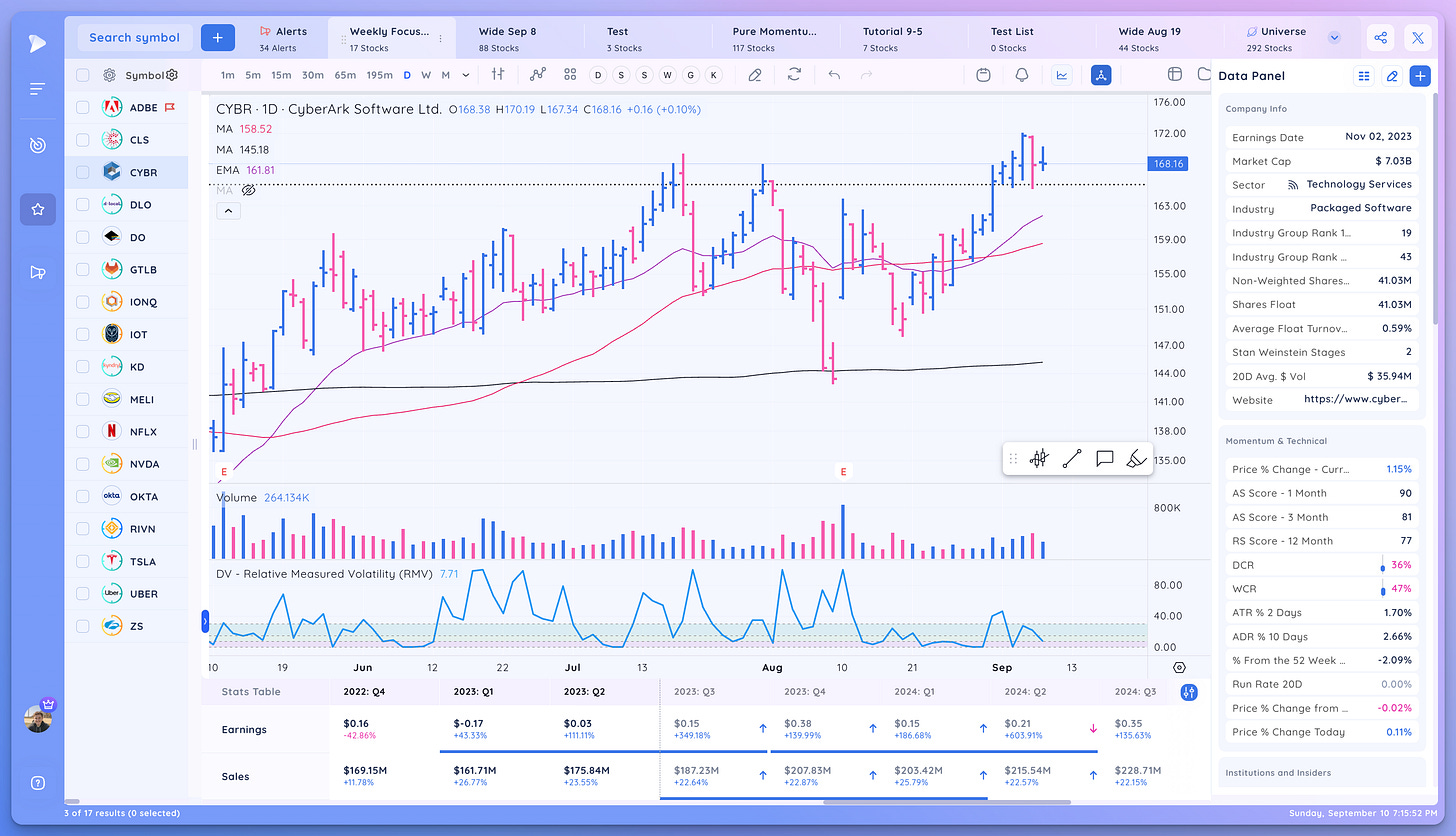Click the Search symbol field

[x=134, y=38]
